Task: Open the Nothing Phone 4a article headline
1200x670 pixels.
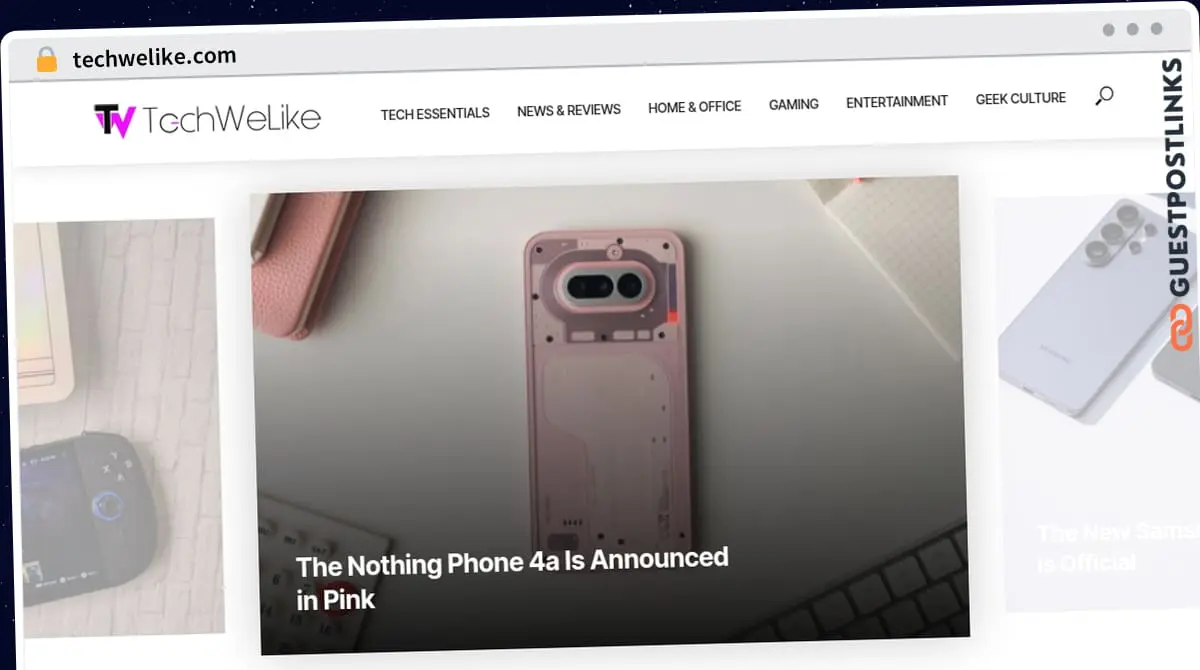Action: tap(513, 579)
